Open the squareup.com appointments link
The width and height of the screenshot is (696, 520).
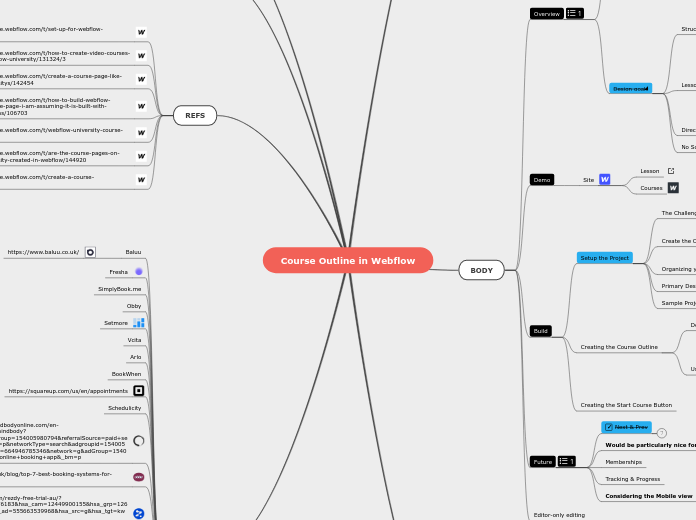pos(68,391)
